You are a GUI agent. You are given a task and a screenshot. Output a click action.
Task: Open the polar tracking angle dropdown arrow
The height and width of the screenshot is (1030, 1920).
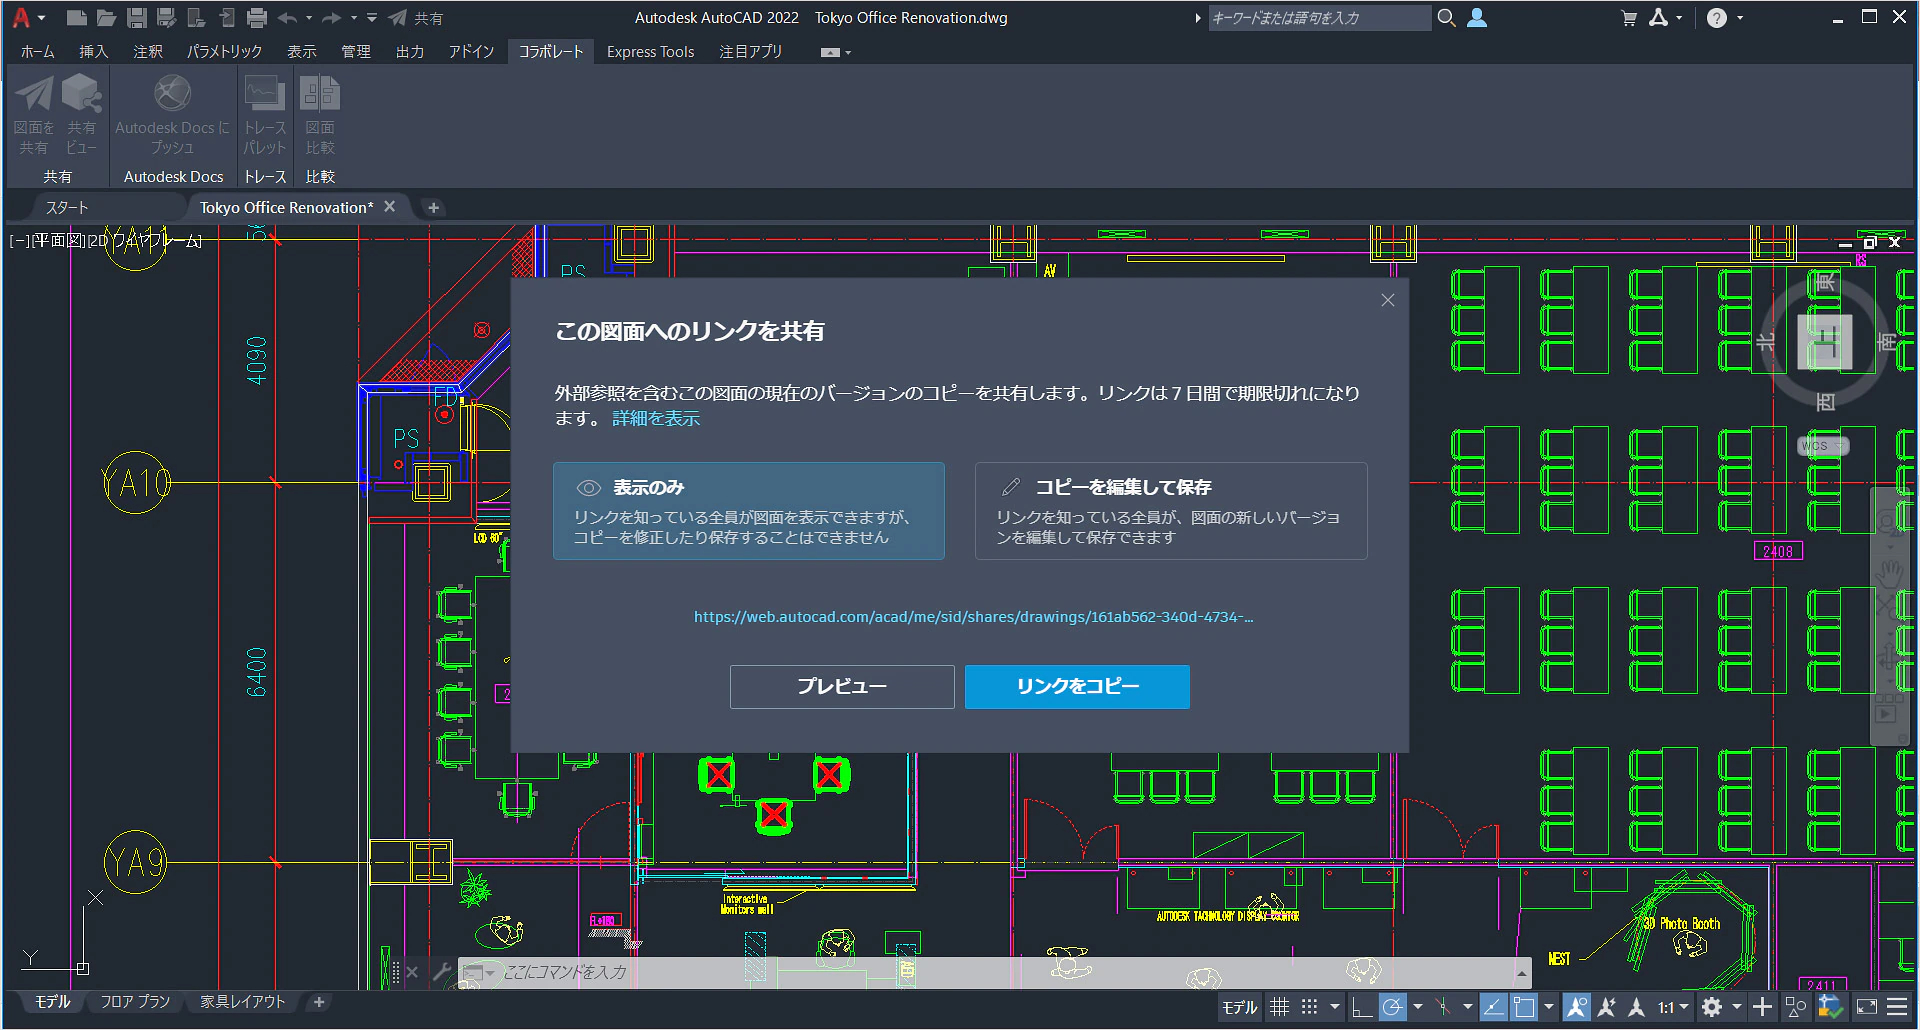coord(1418,1007)
